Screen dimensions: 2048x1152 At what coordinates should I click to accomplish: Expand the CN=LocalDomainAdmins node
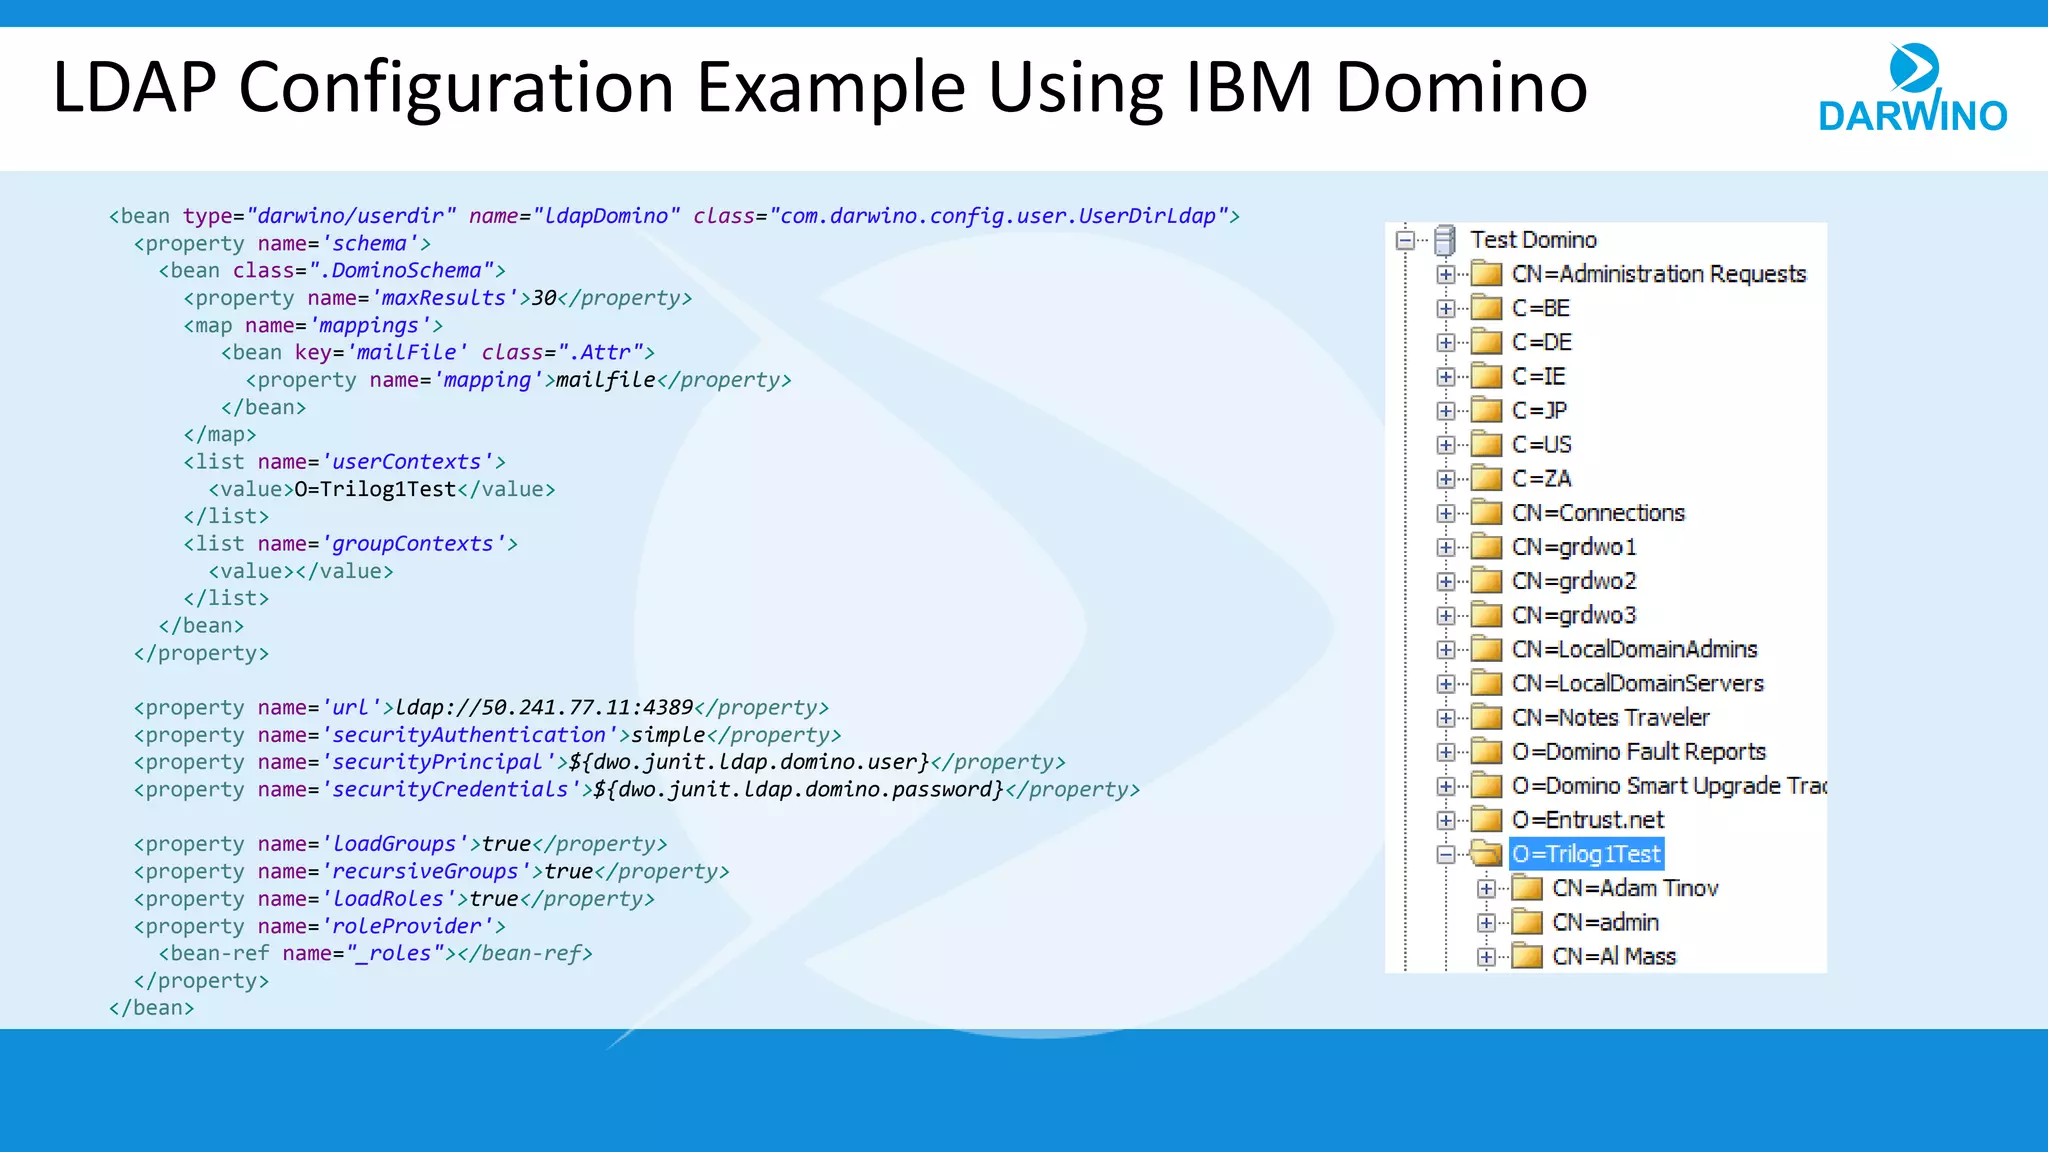click(x=1445, y=649)
